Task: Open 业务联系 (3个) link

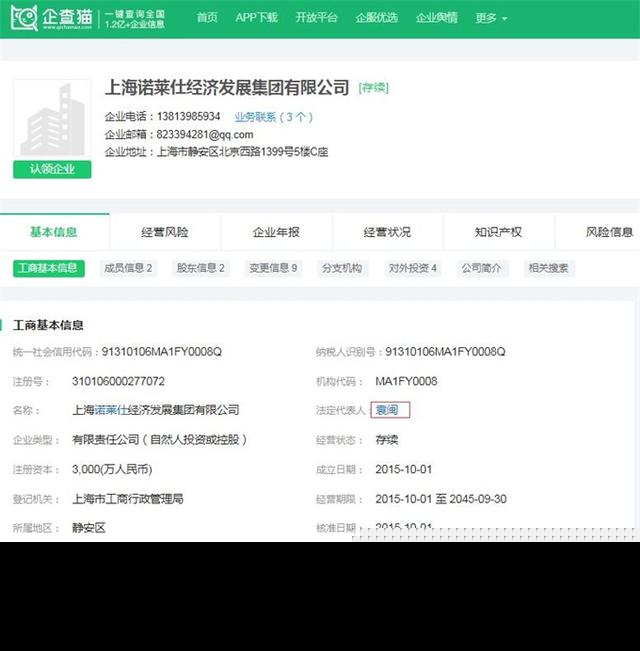Action: click(274, 117)
